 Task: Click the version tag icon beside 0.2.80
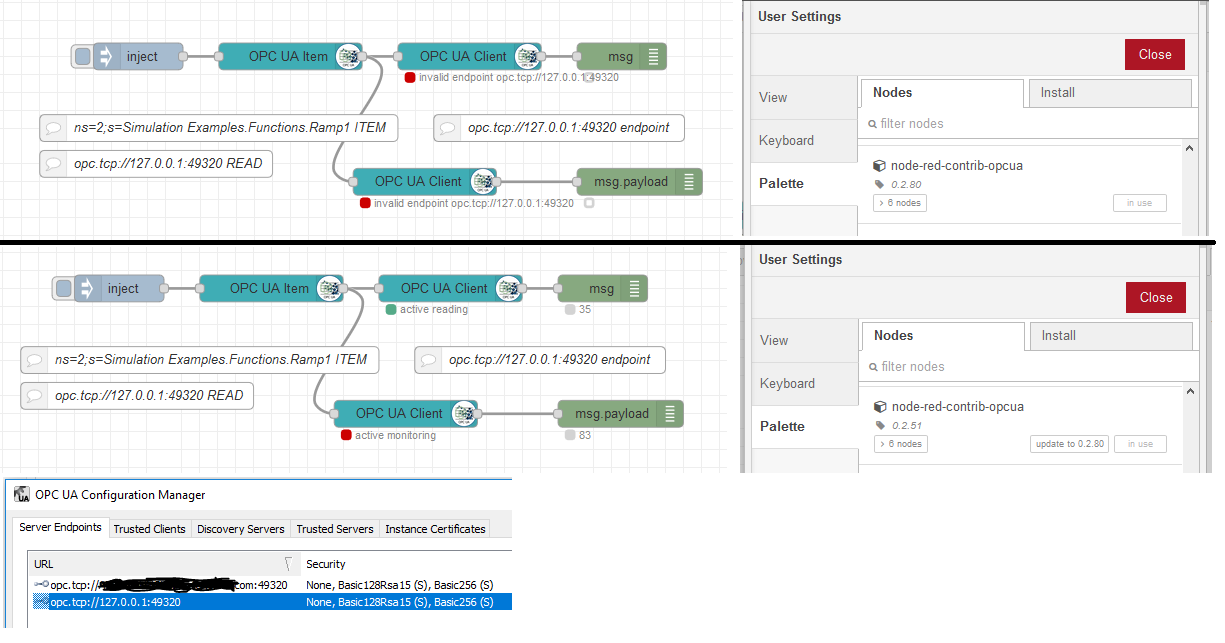coord(880,184)
